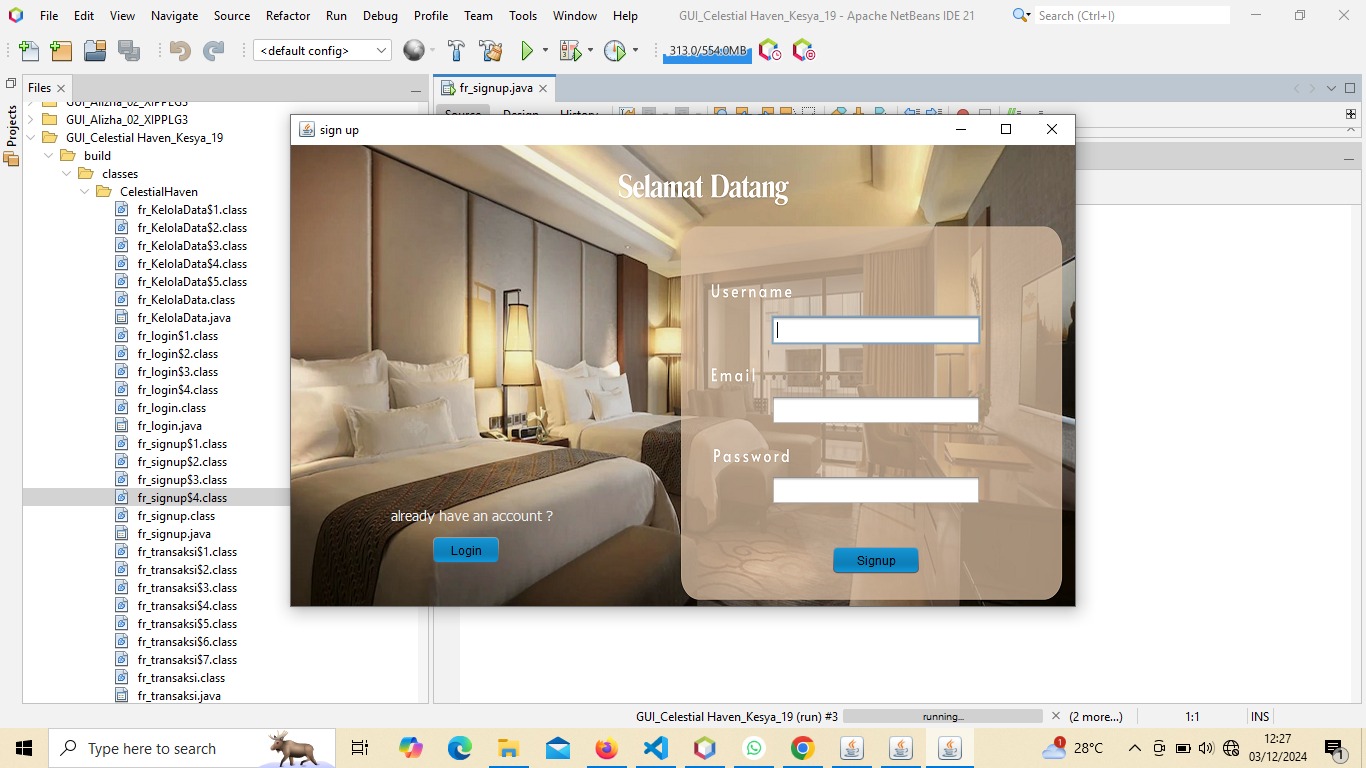Open Google Chrome from the taskbar
Viewport: 1366px width, 768px height.
tap(802, 748)
